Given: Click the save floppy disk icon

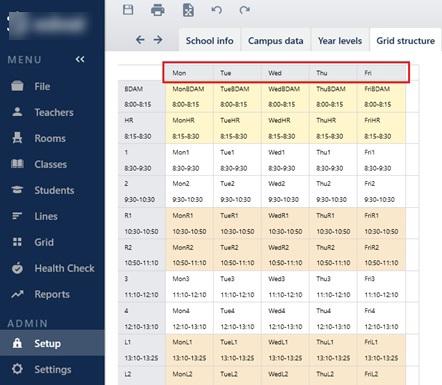Looking at the screenshot, I should pyautogui.click(x=128, y=10).
